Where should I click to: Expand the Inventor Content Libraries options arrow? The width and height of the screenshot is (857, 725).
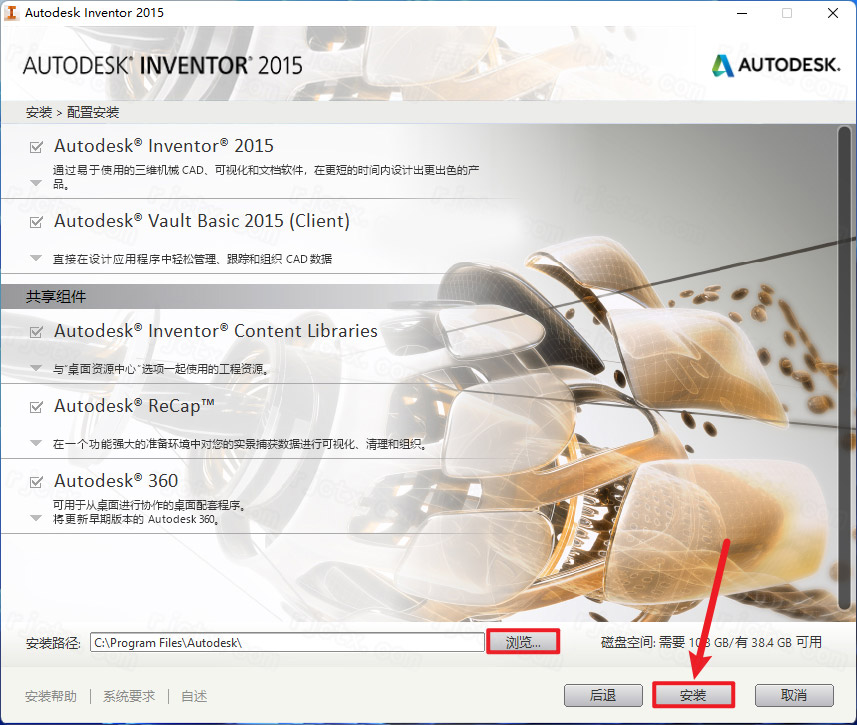pyautogui.click(x=36, y=368)
